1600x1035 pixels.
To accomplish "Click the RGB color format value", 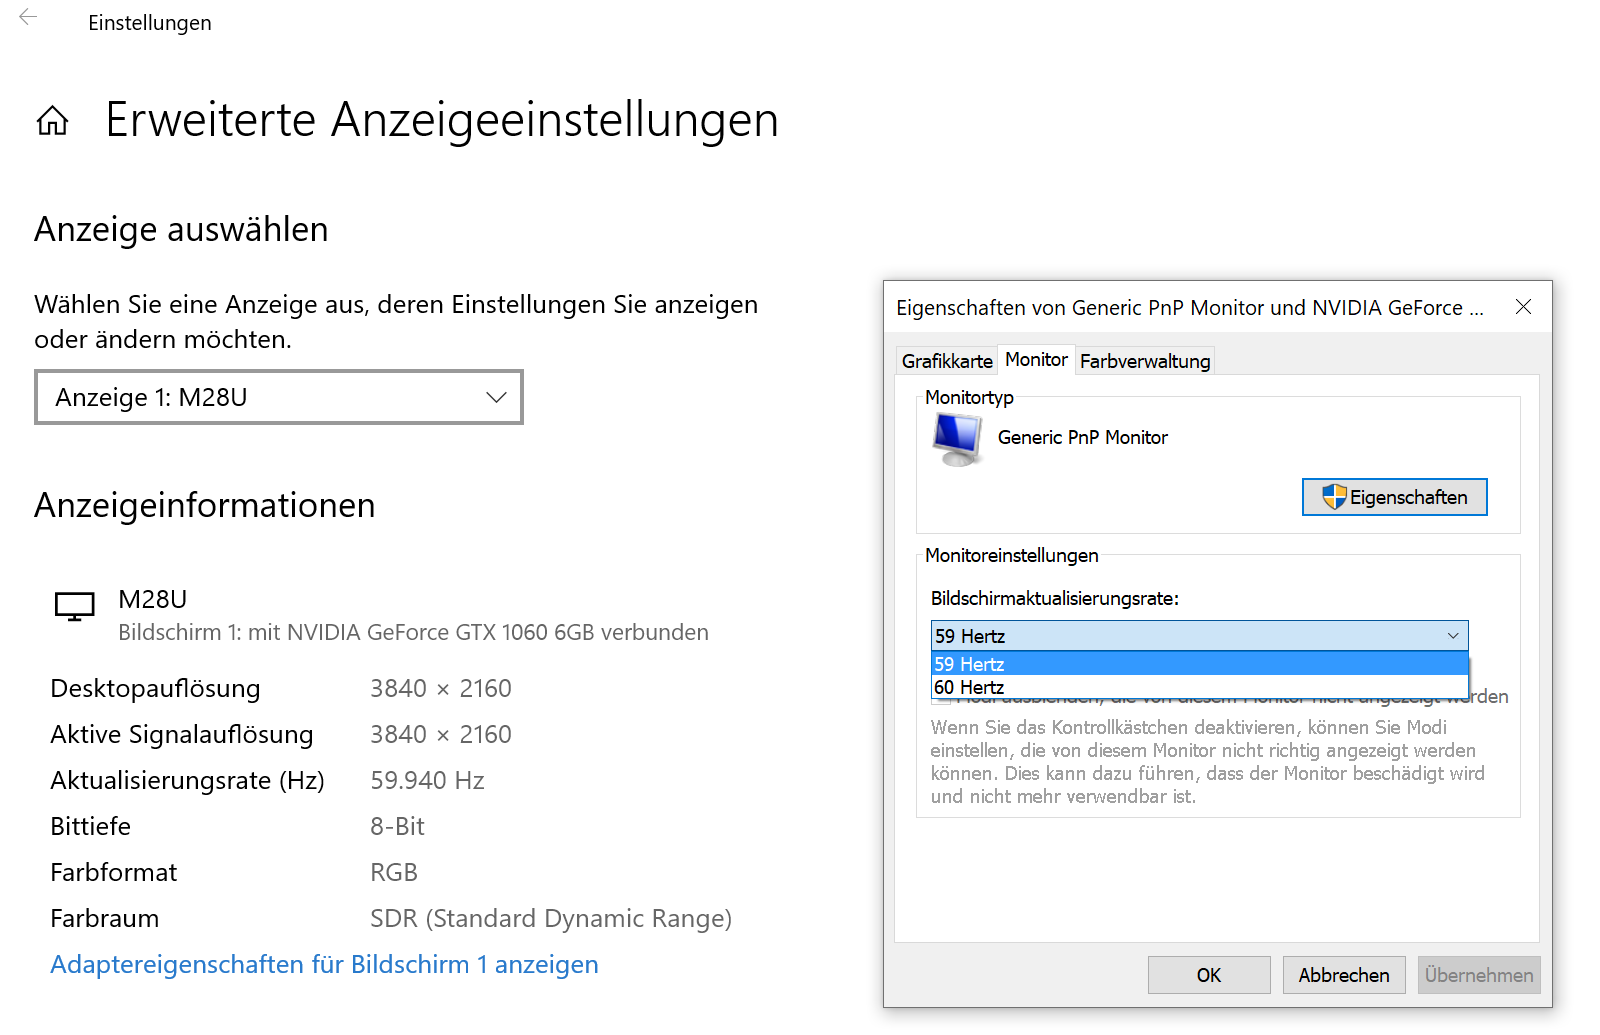I will click(394, 872).
